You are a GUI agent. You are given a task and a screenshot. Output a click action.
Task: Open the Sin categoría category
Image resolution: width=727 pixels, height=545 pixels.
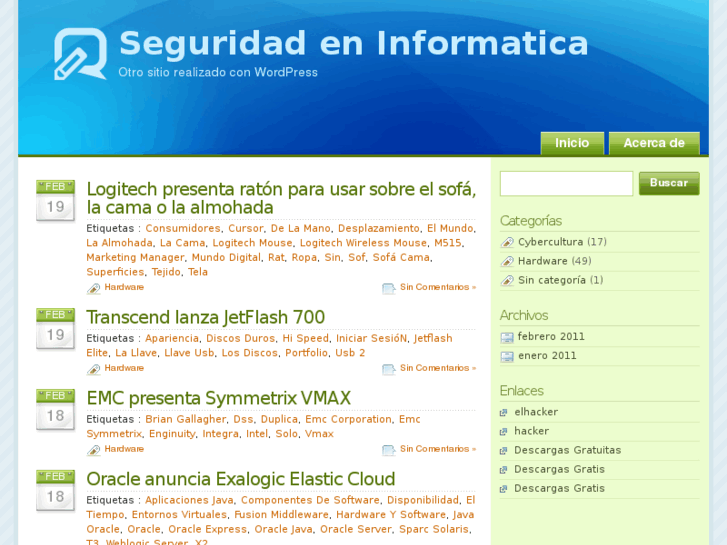point(552,280)
